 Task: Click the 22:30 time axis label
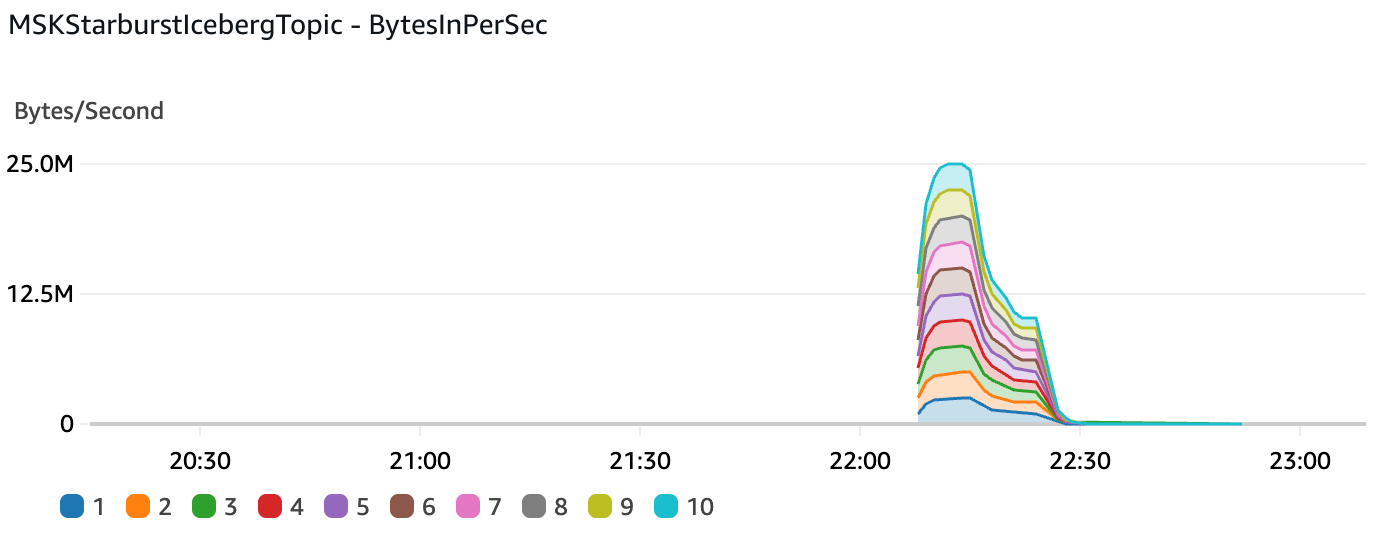point(1079,461)
